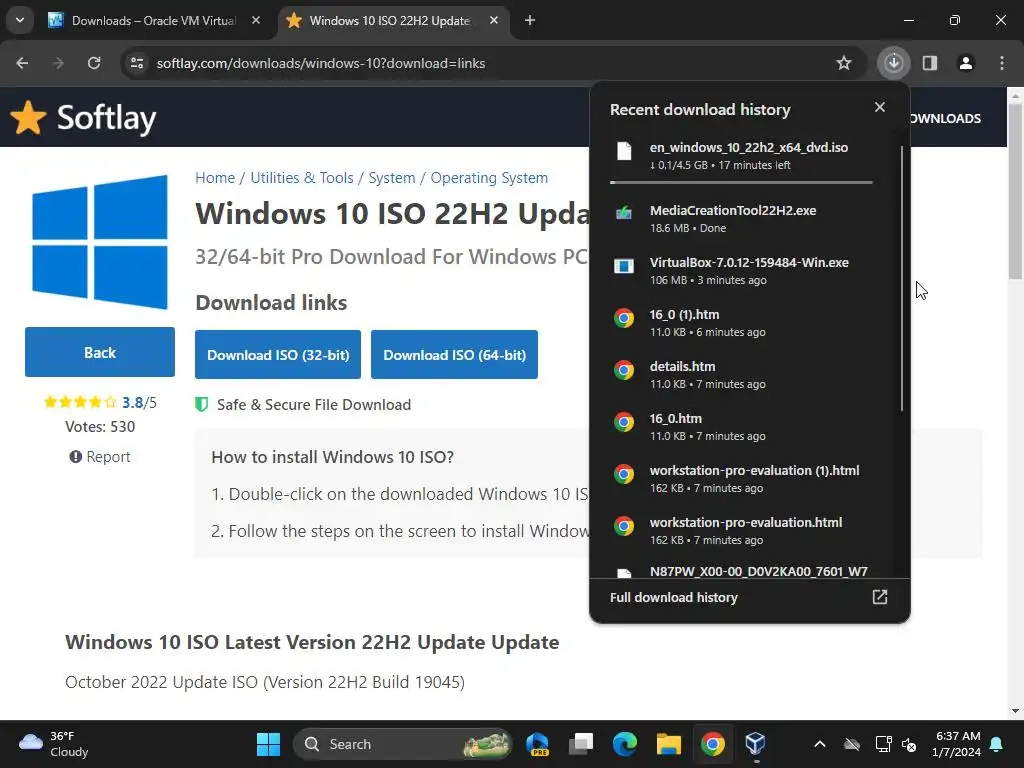Click the VirtualBox installer file icon
The image size is (1024, 768).
pos(624,266)
